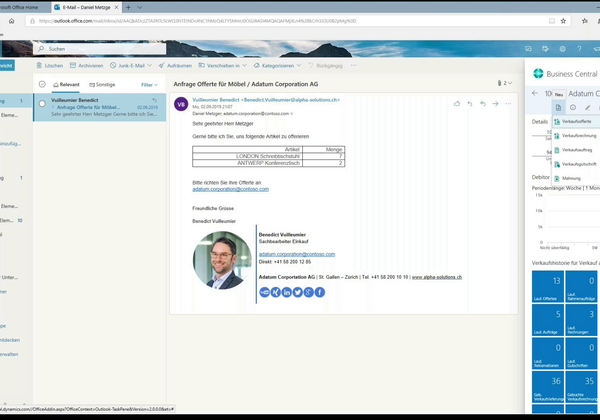This screenshot has width=600, height=420.
Task: Click the Outlook Suchen search field
Action: point(100,49)
